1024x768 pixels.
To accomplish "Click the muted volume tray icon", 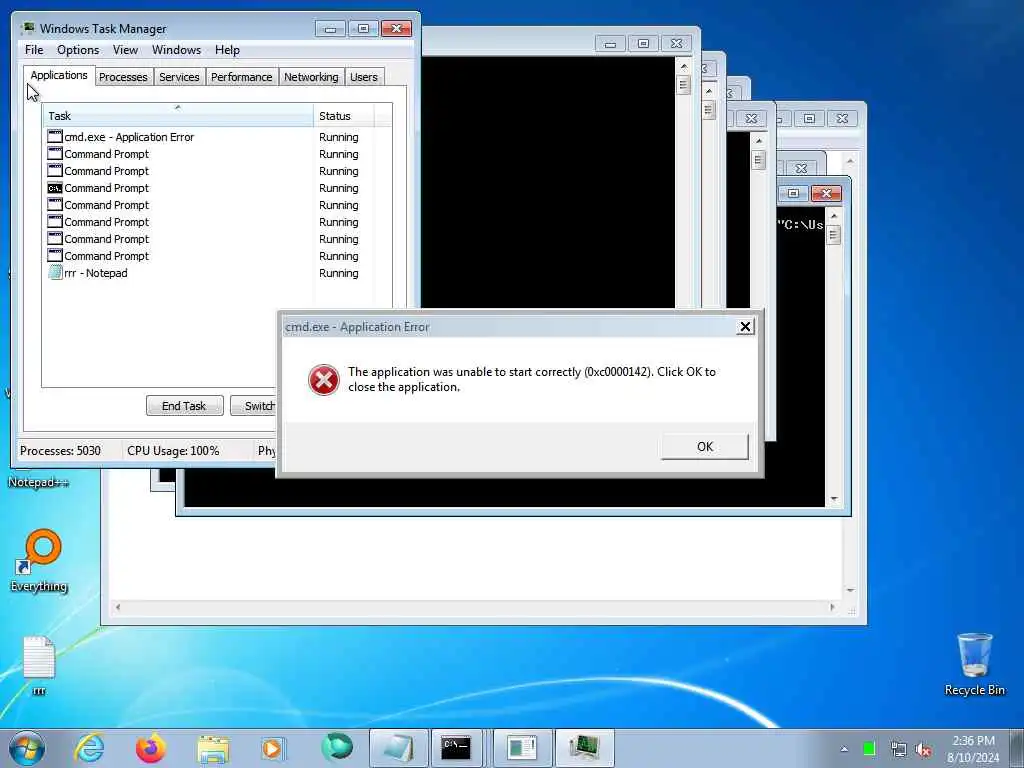I will (x=923, y=749).
